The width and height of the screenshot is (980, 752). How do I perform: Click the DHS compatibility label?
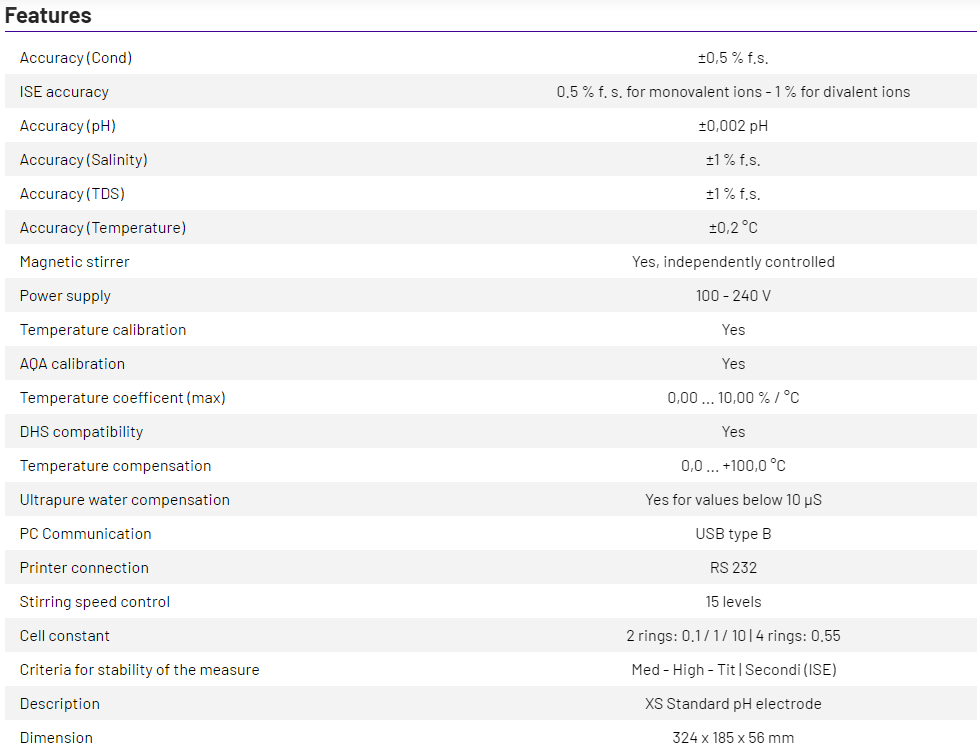[81, 432]
